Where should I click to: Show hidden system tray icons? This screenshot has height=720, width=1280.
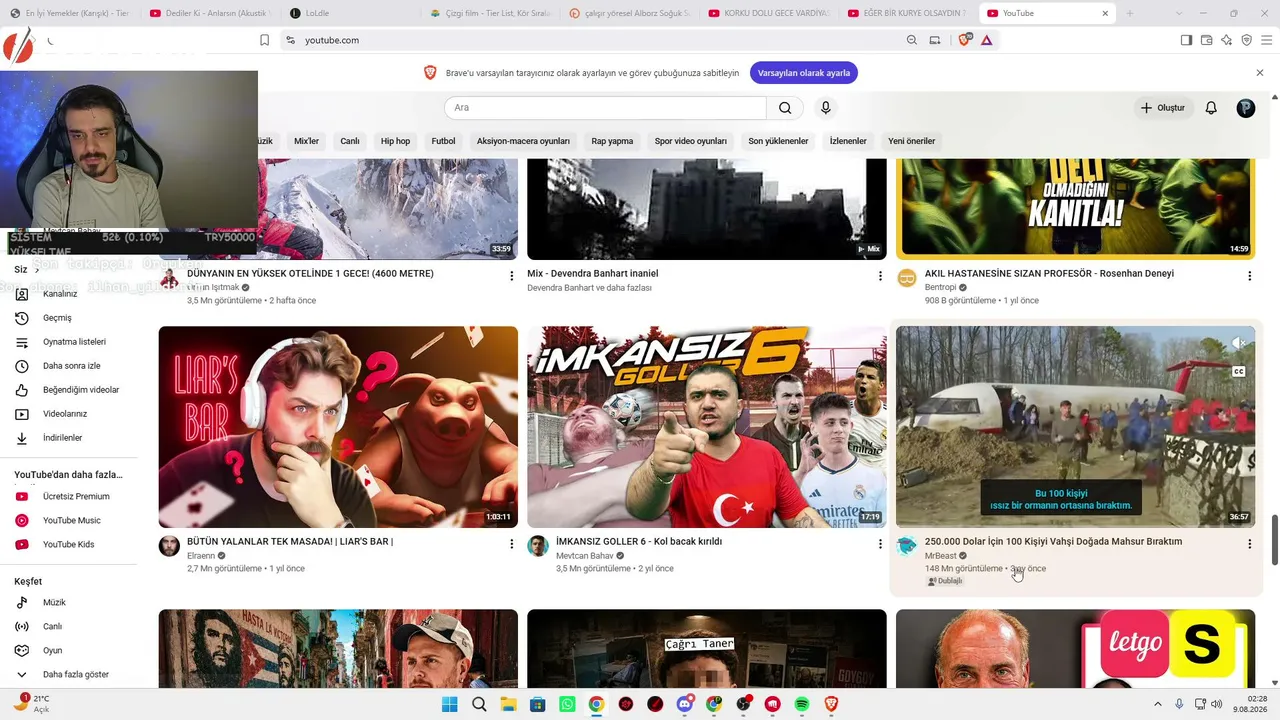(x=1158, y=704)
